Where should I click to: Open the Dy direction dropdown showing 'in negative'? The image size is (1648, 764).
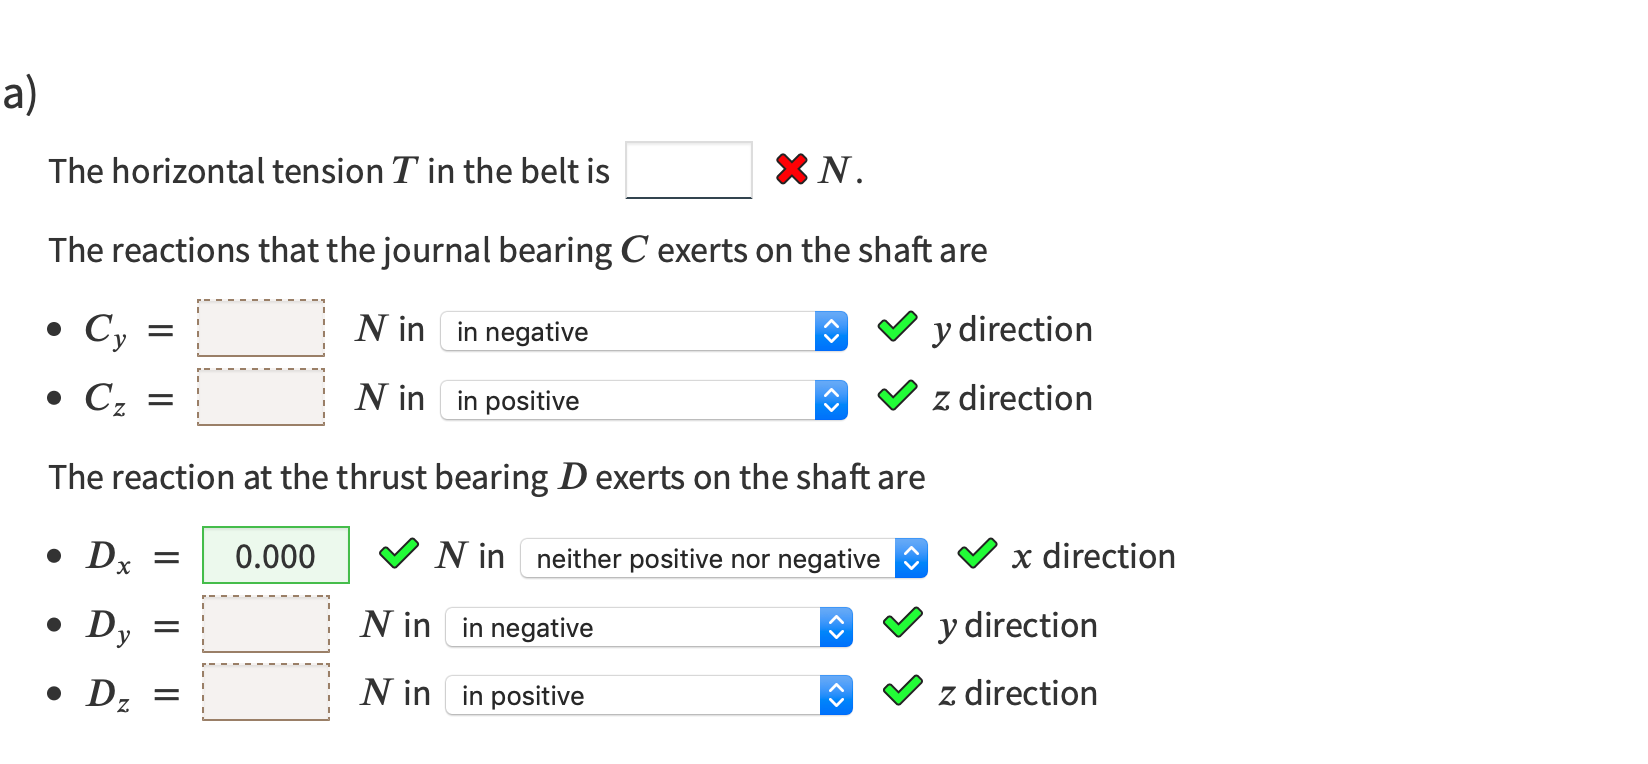point(648,627)
